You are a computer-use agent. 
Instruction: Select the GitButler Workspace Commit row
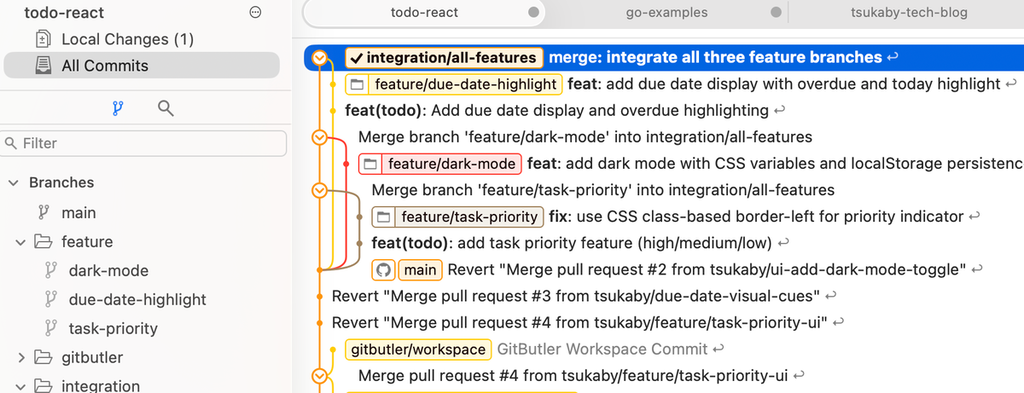pyautogui.click(x=602, y=349)
